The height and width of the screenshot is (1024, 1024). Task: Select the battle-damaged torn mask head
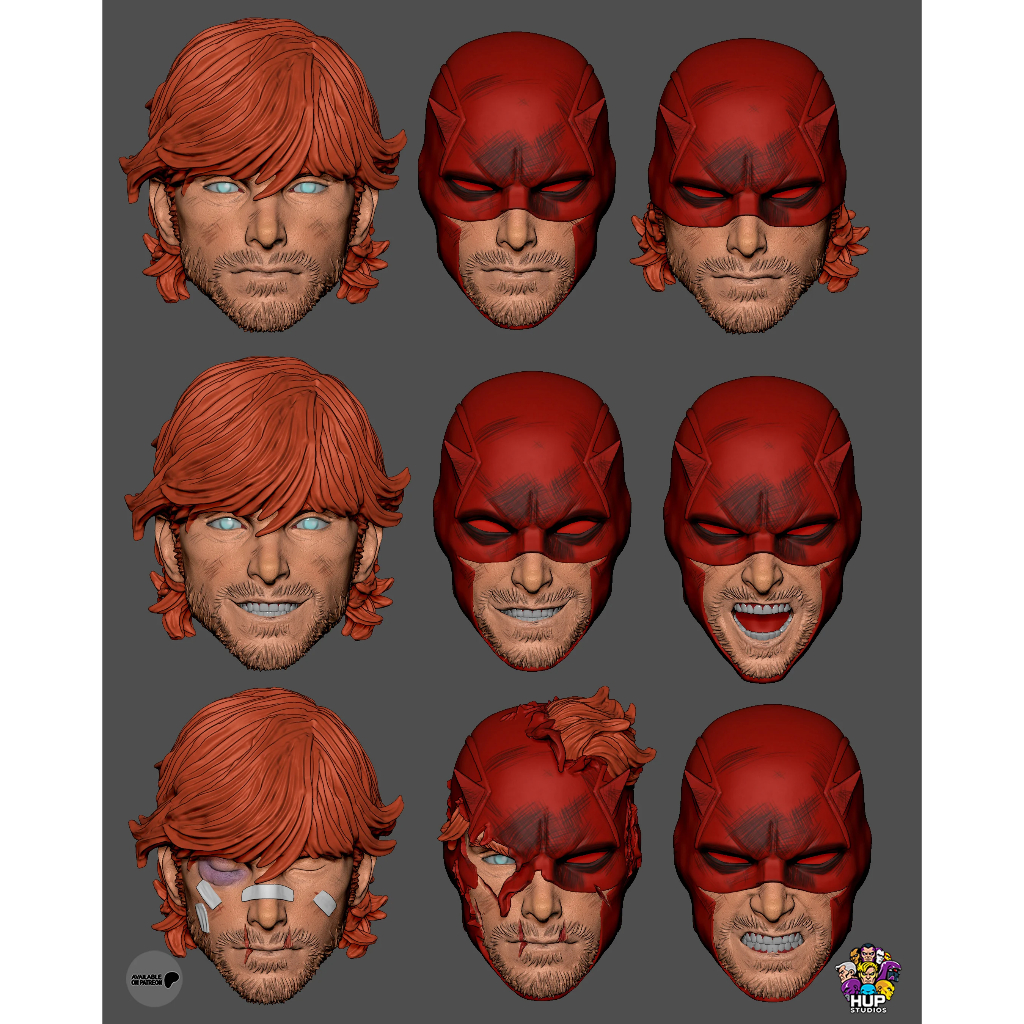(x=546, y=842)
